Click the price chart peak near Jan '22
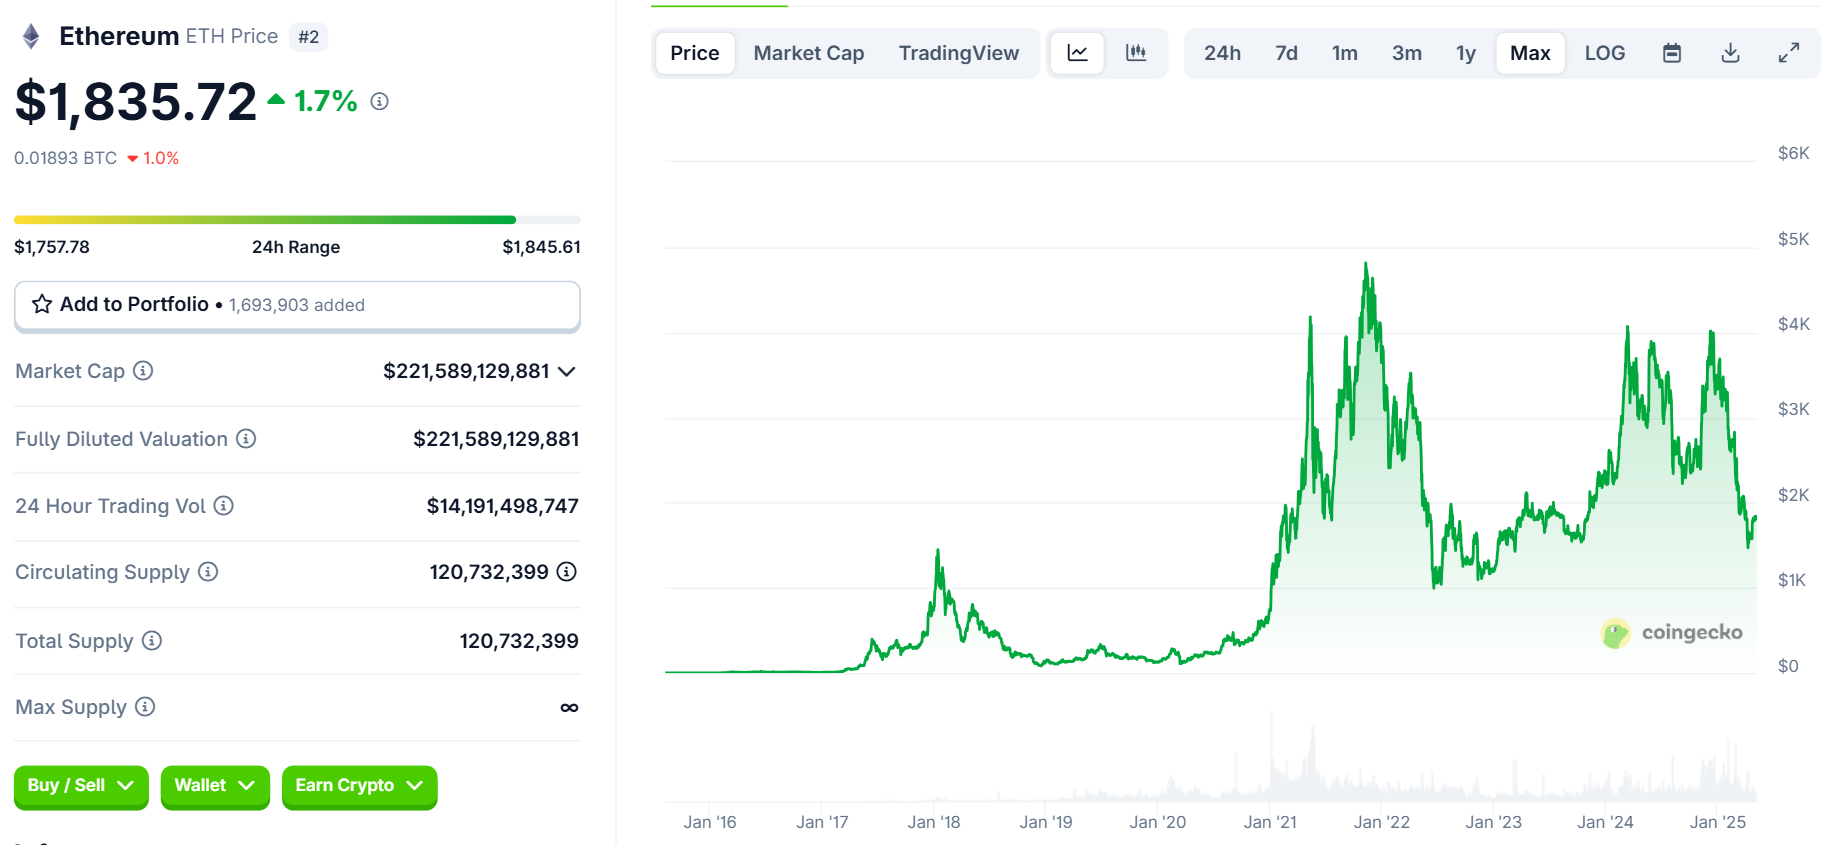1843x845 pixels. pos(1366,266)
